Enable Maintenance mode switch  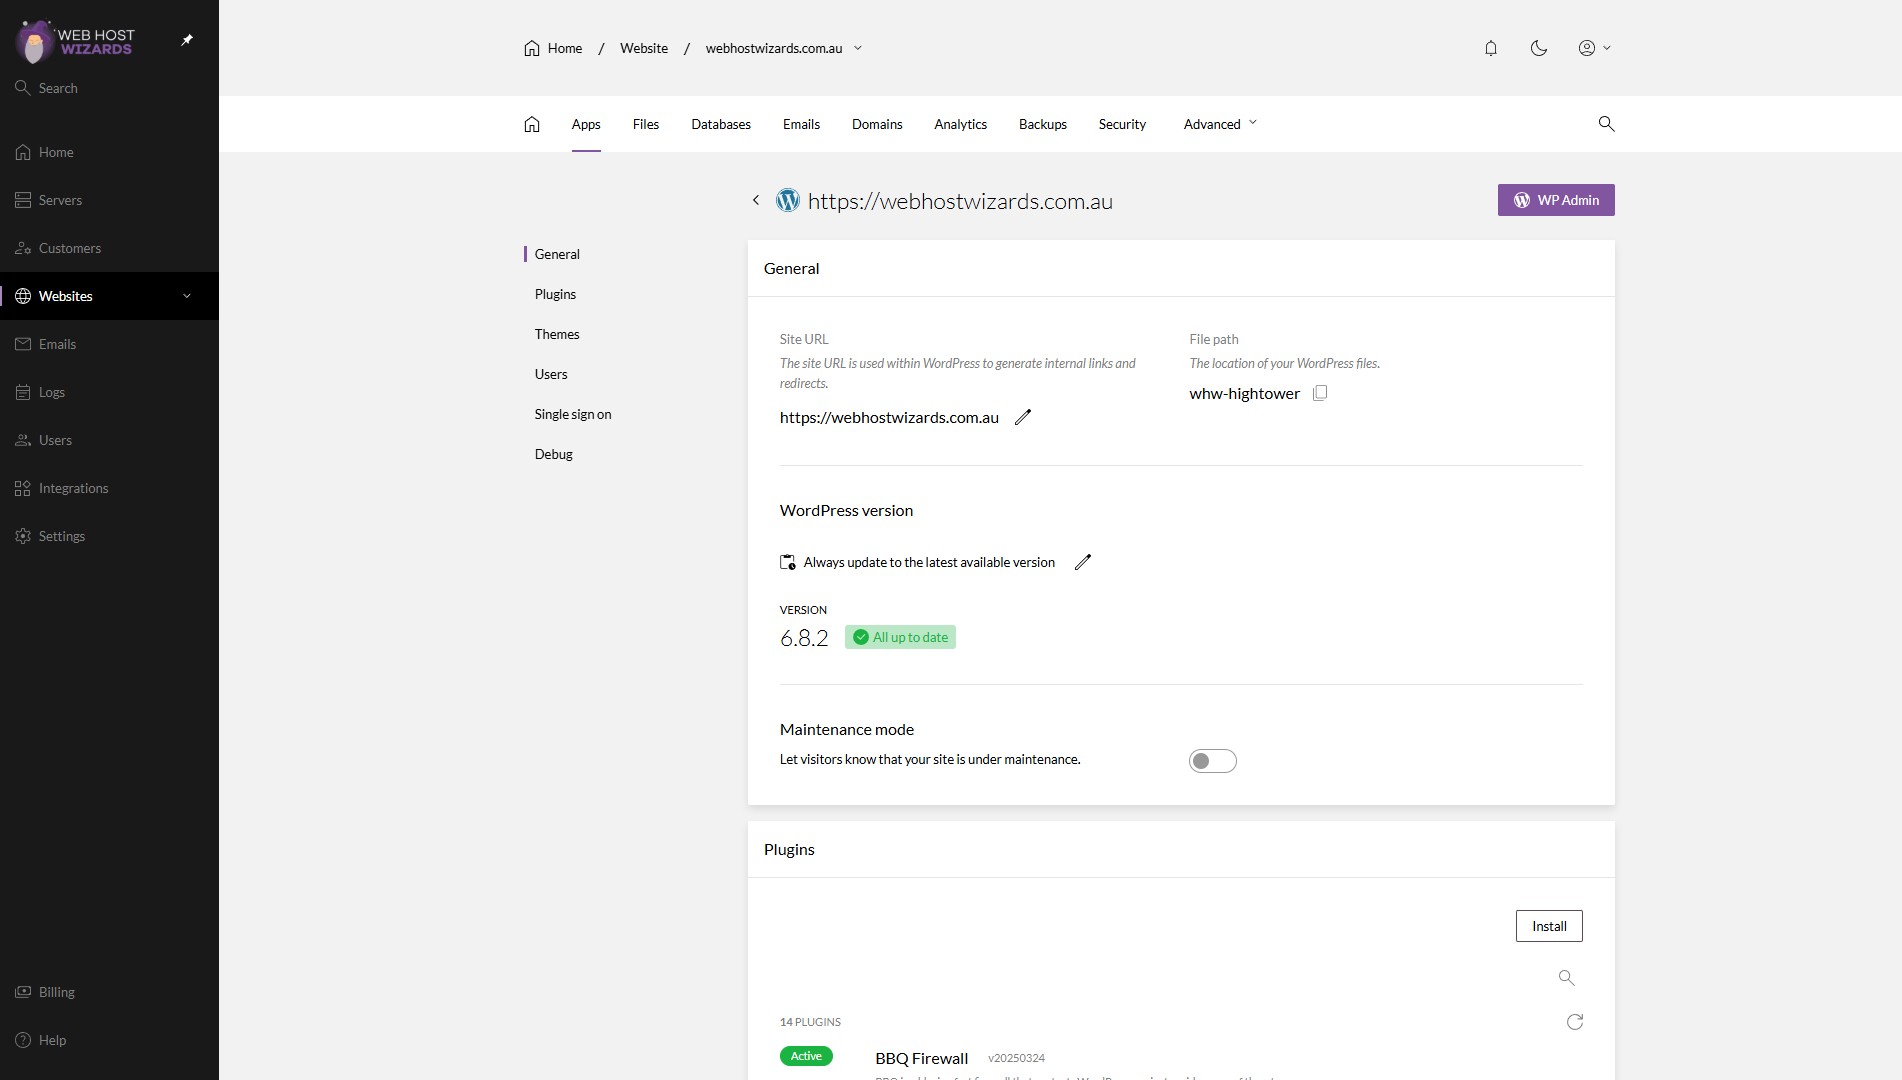click(x=1212, y=761)
